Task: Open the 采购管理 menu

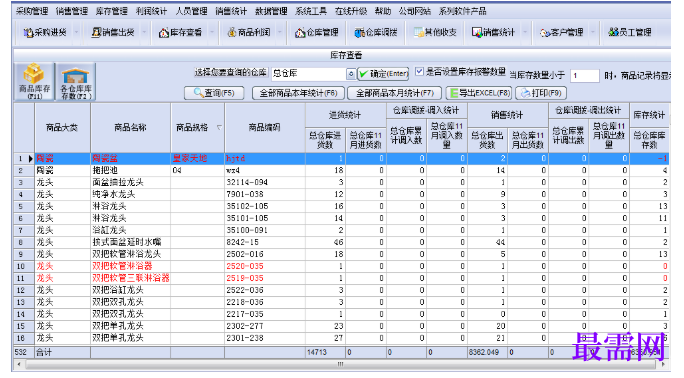Action: tap(32, 11)
